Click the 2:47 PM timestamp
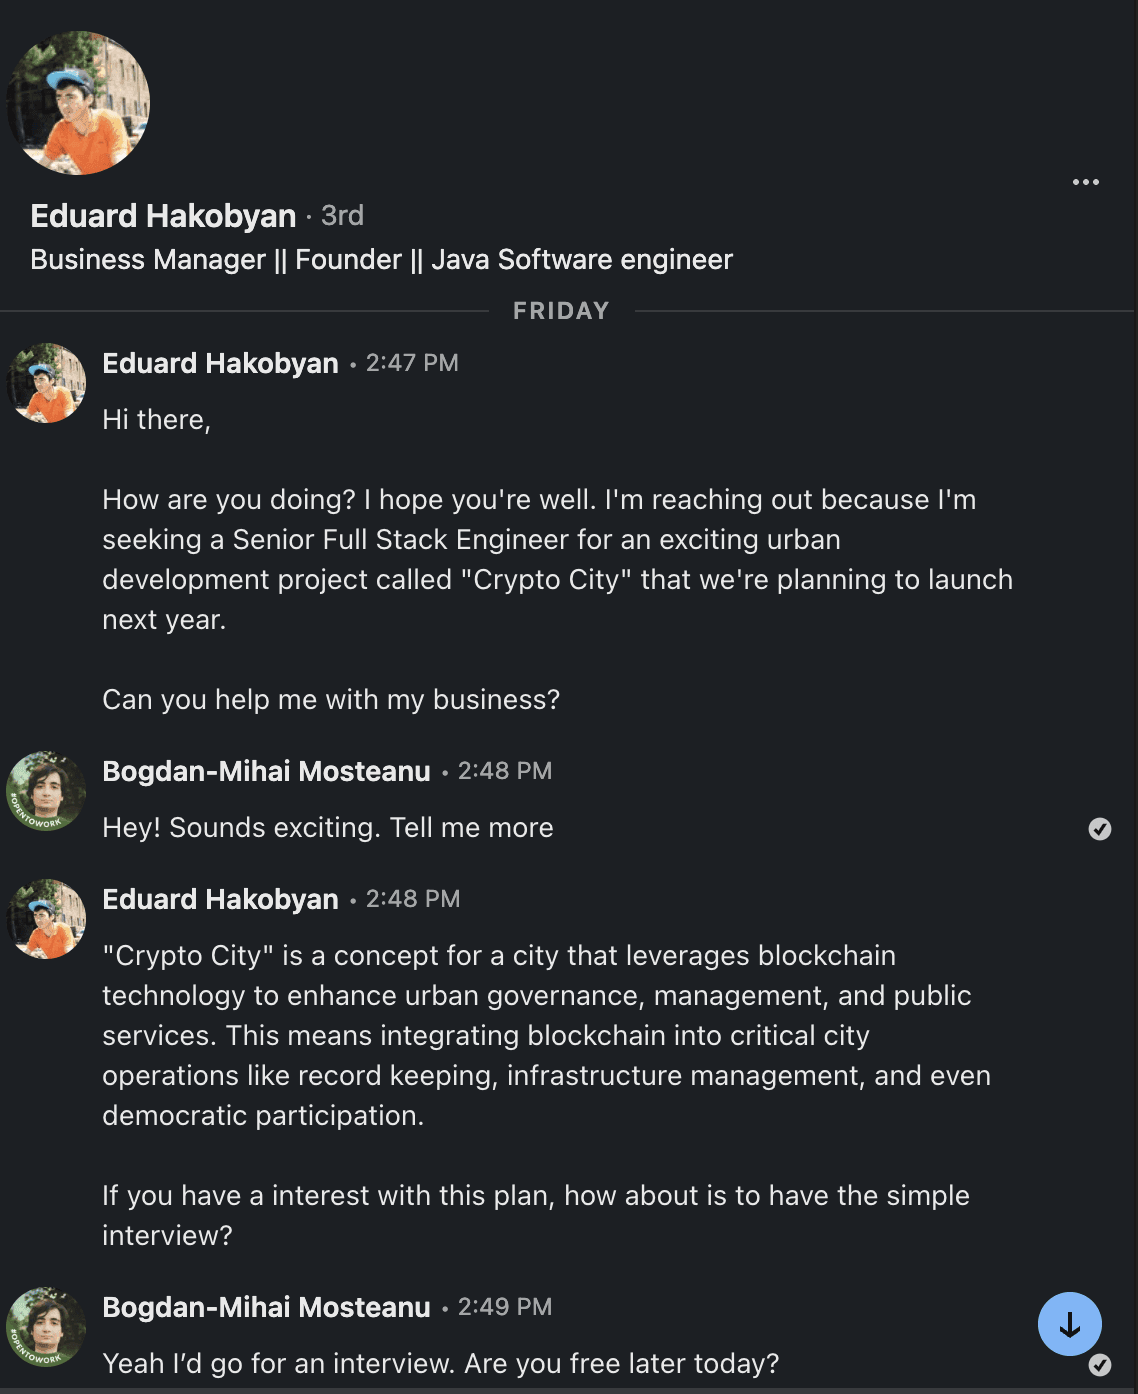The width and height of the screenshot is (1138, 1394). pyautogui.click(x=412, y=363)
